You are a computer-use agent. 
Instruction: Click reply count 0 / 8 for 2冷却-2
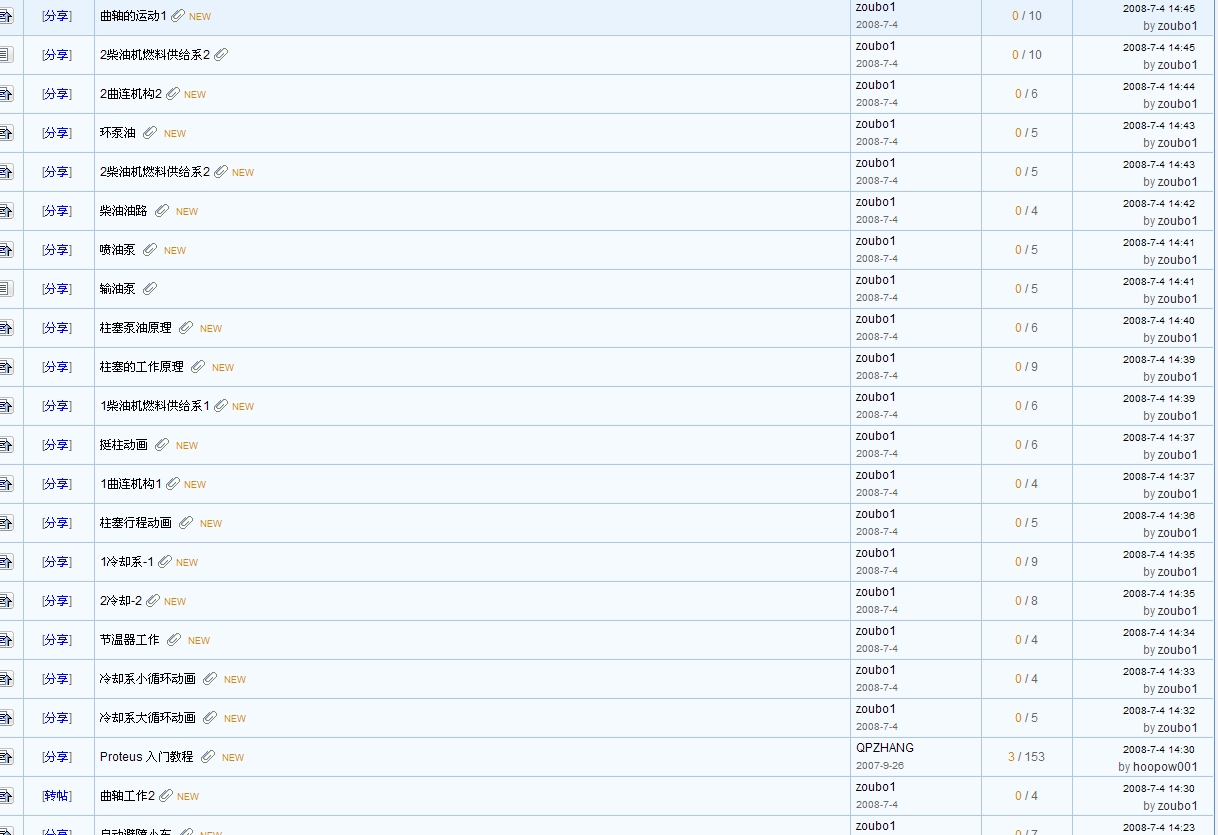pos(1026,601)
